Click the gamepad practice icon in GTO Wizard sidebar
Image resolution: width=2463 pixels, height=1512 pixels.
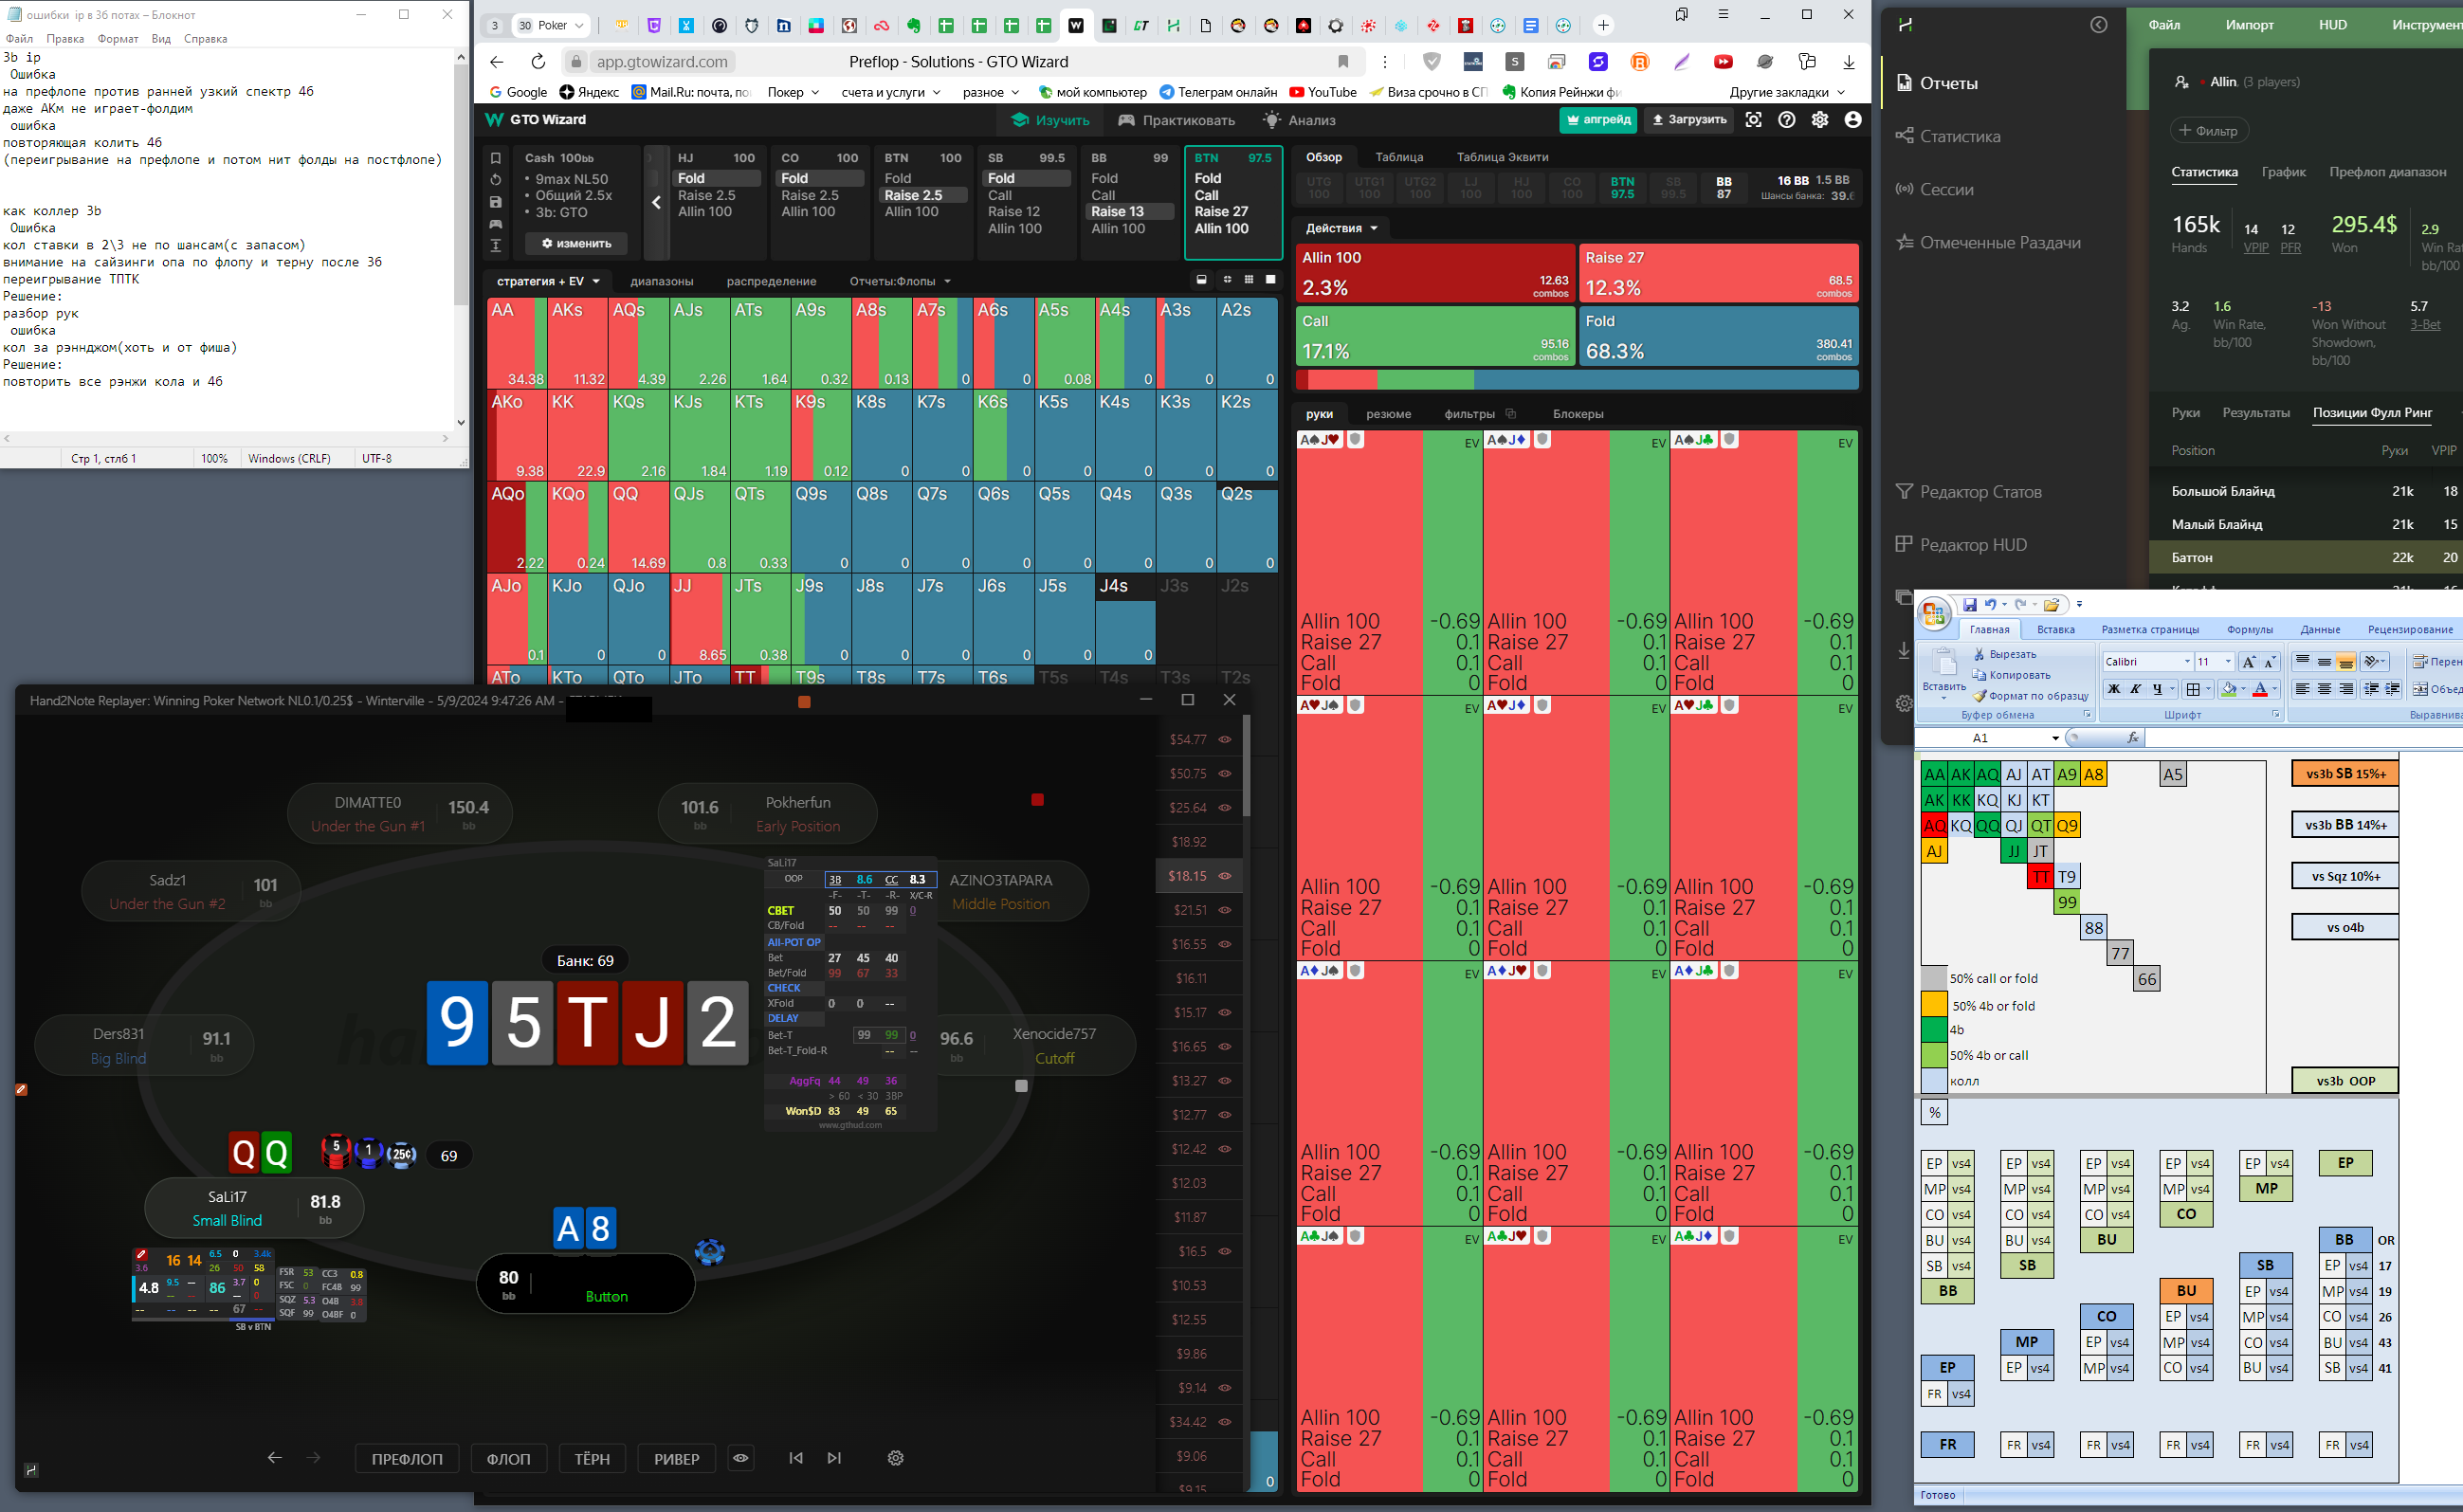[495, 224]
